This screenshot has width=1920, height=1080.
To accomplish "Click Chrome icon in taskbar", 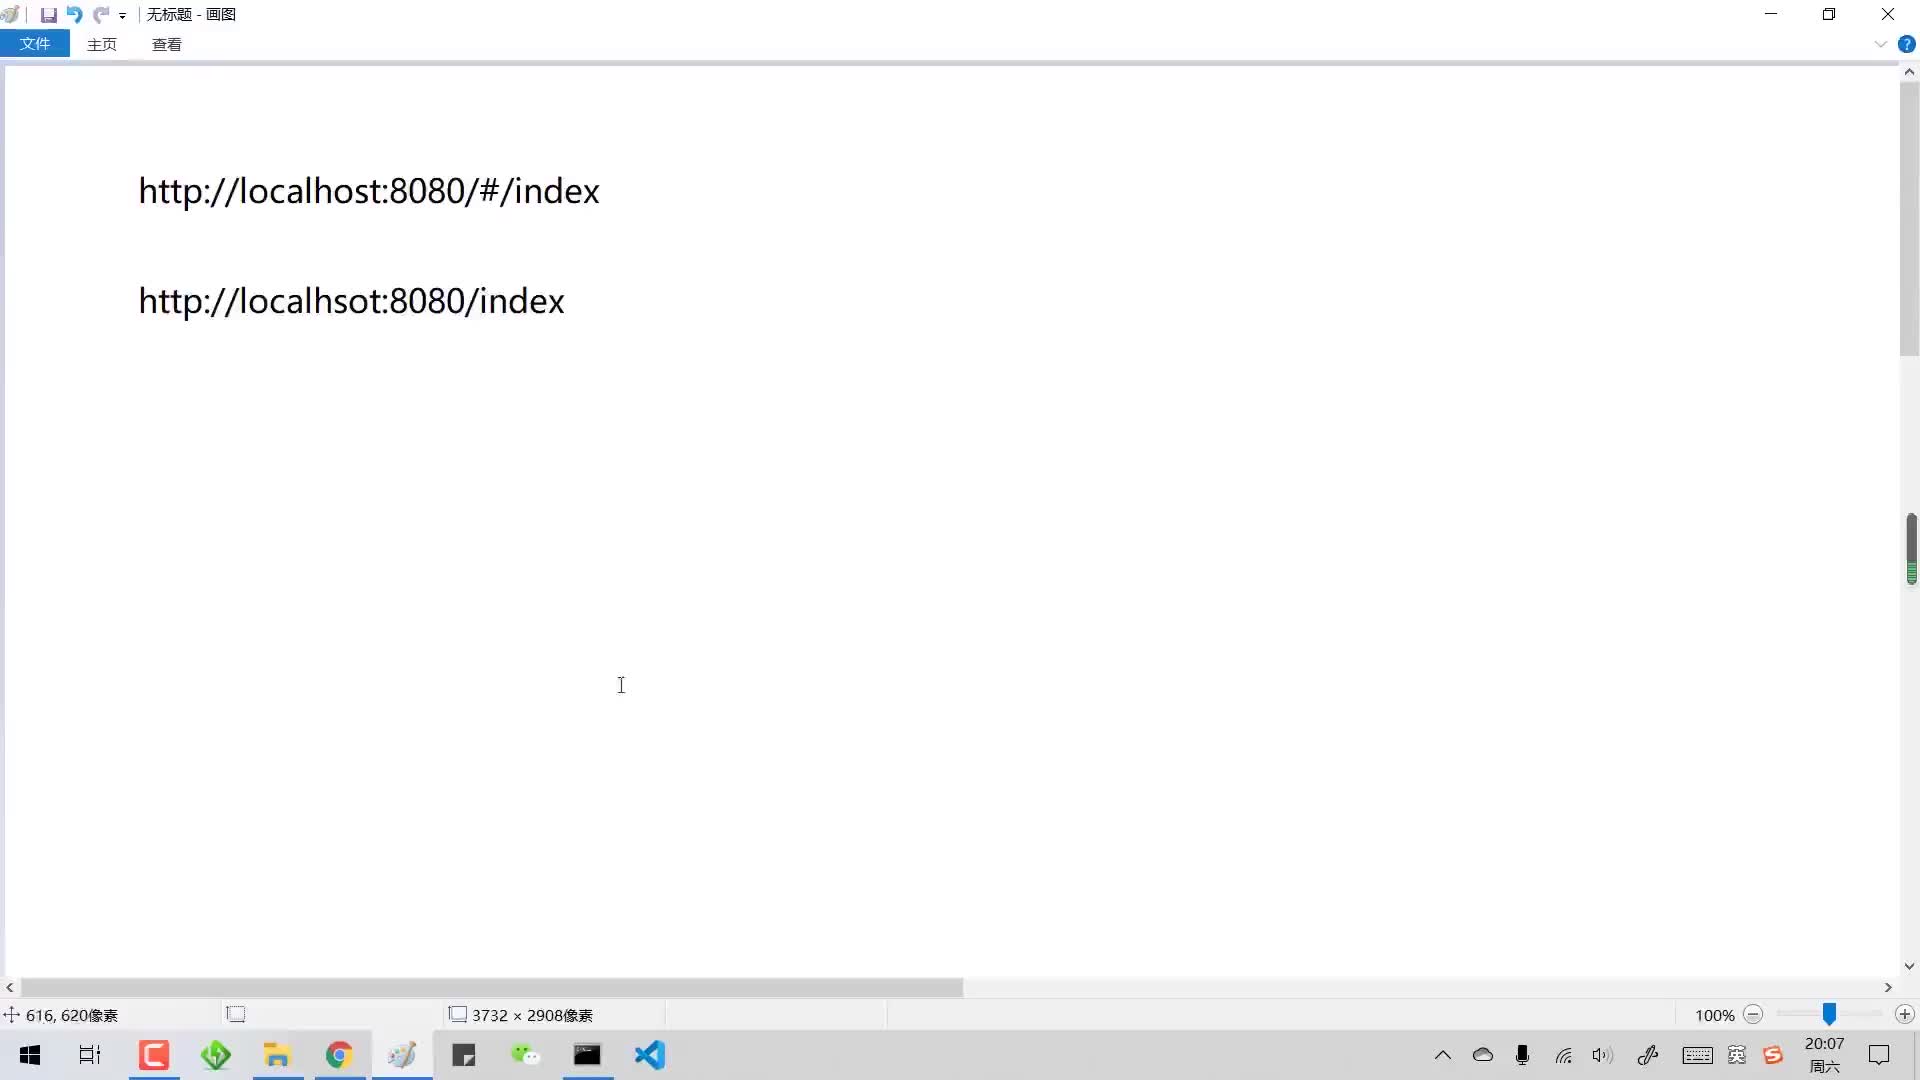I will click(x=340, y=1054).
